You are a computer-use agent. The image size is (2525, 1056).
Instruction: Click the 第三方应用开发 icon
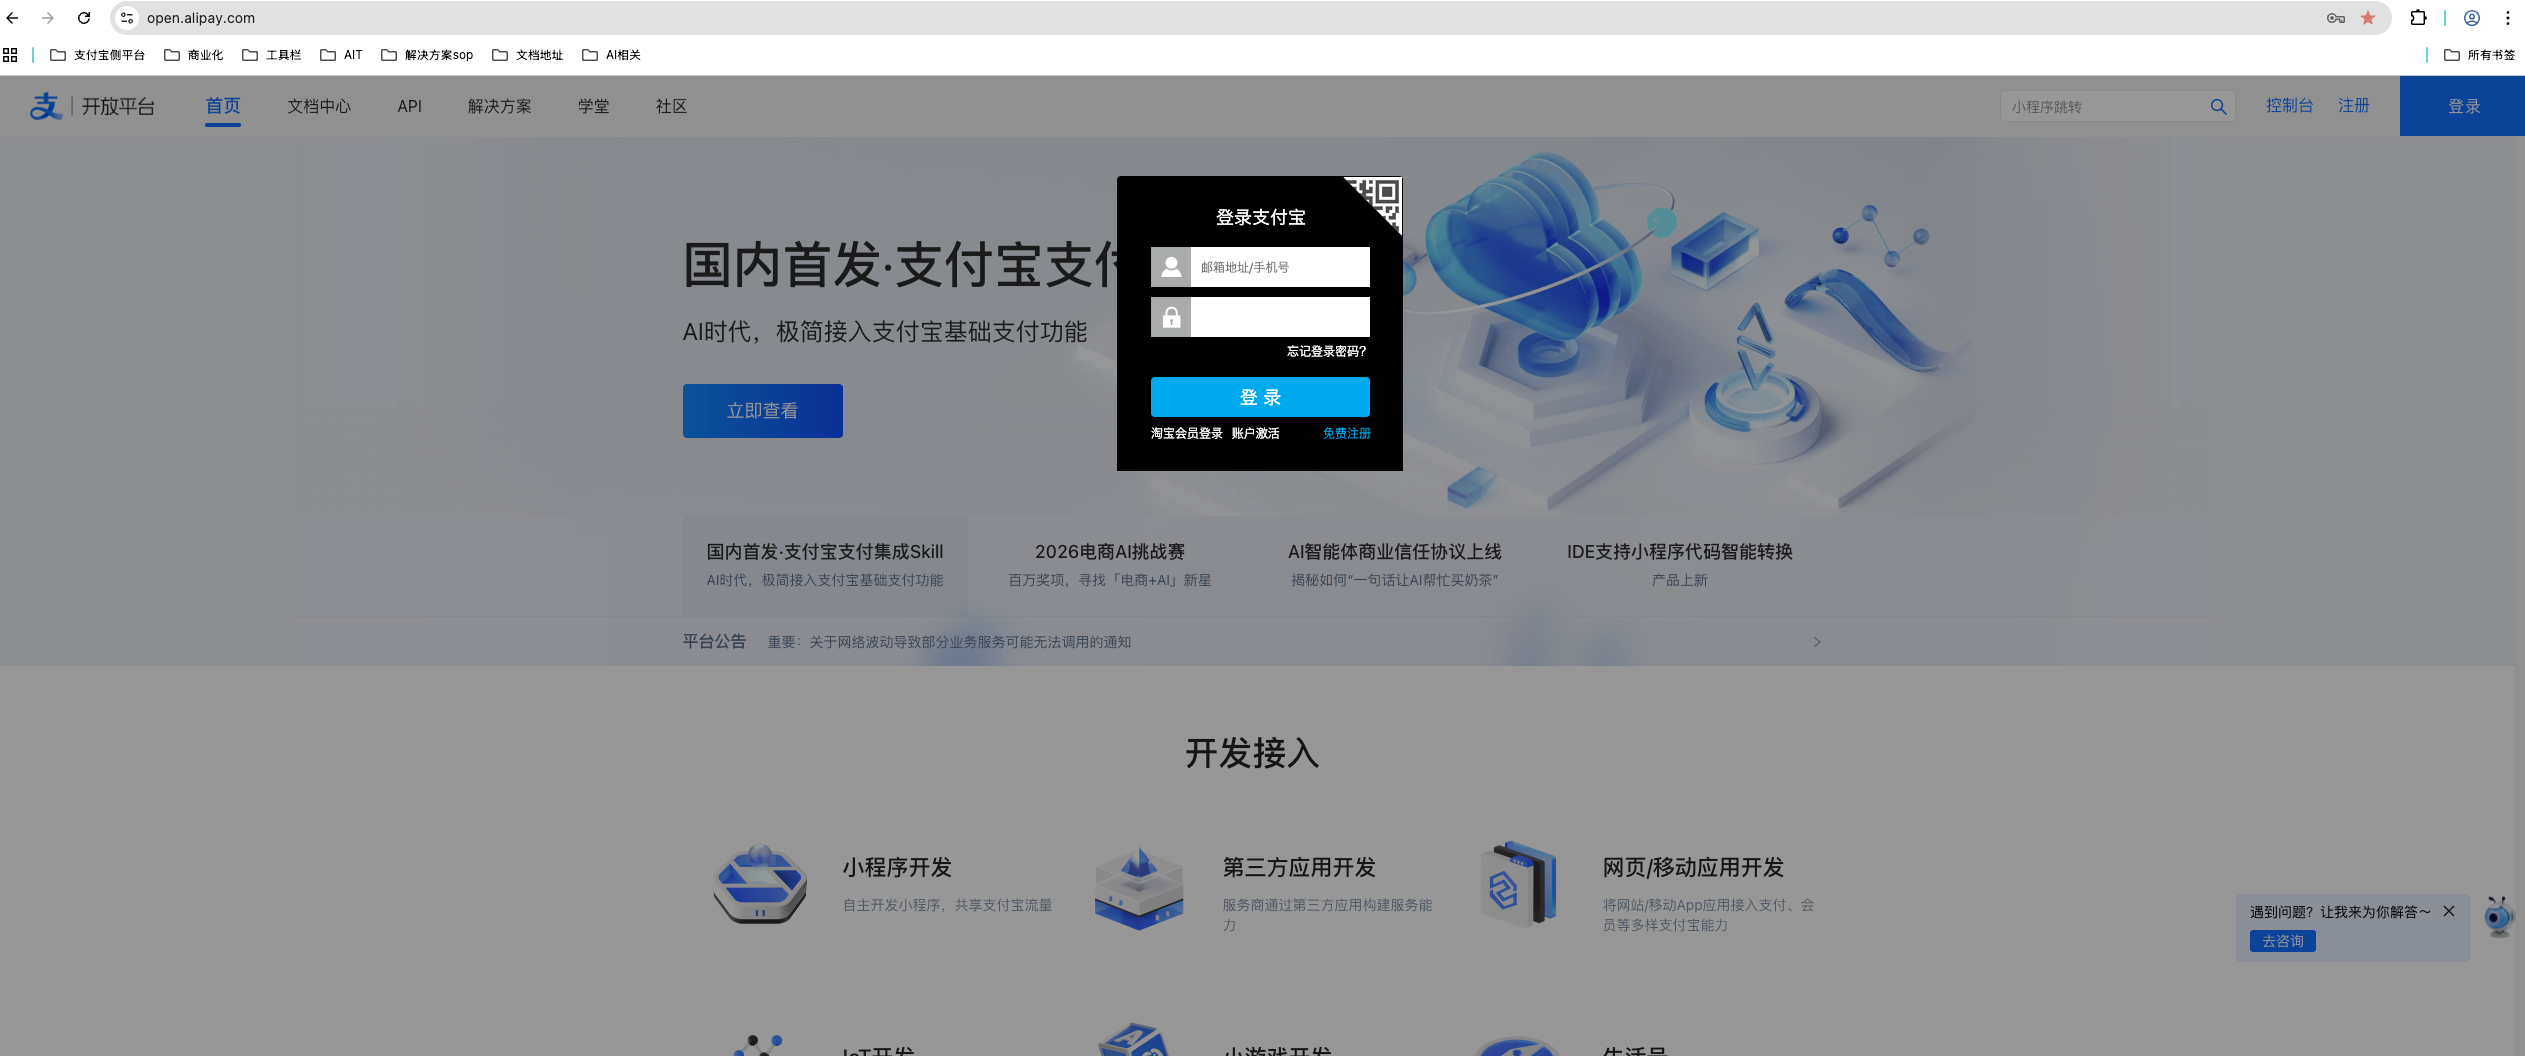(1138, 888)
